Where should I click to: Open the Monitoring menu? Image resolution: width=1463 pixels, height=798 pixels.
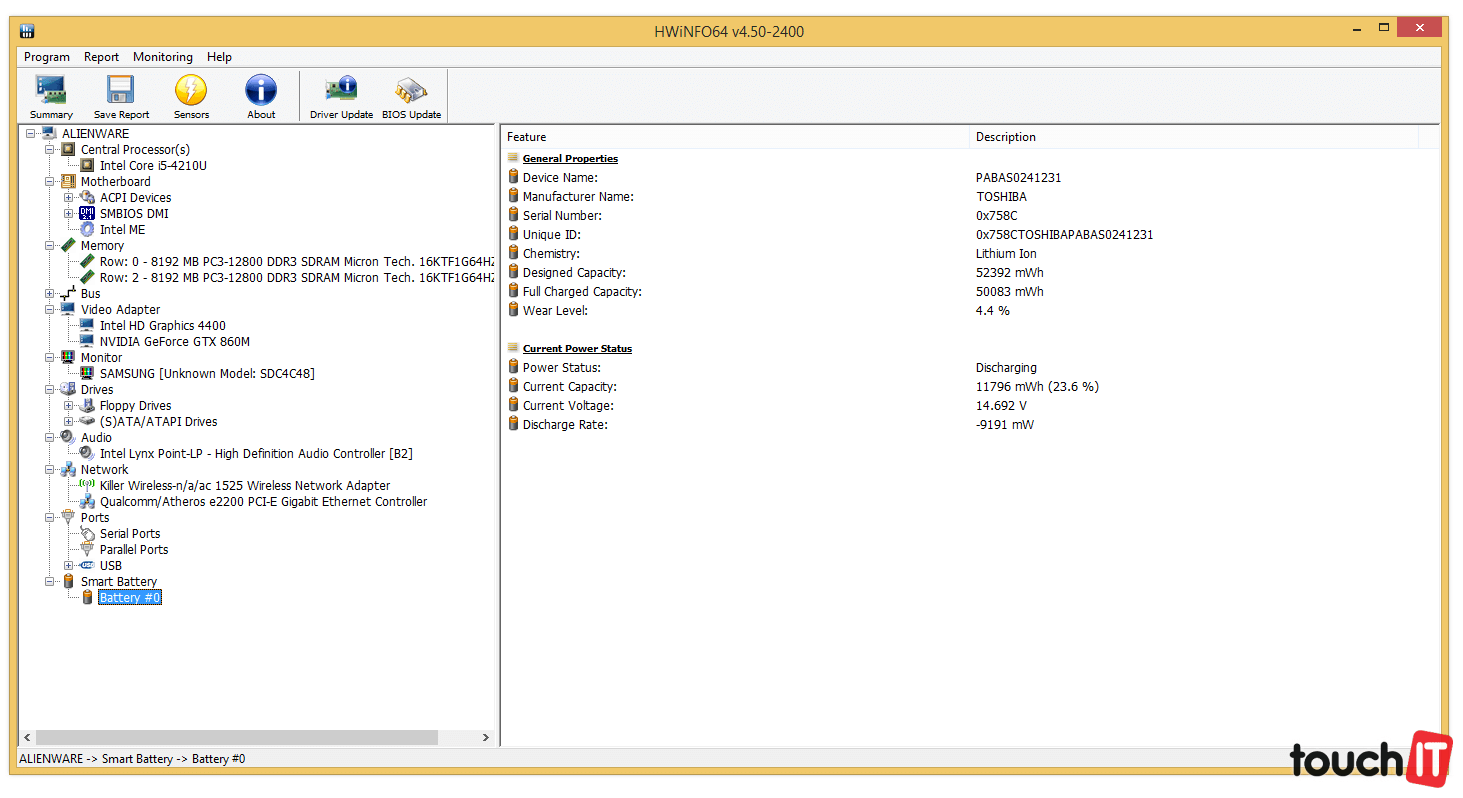pos(163,57)
